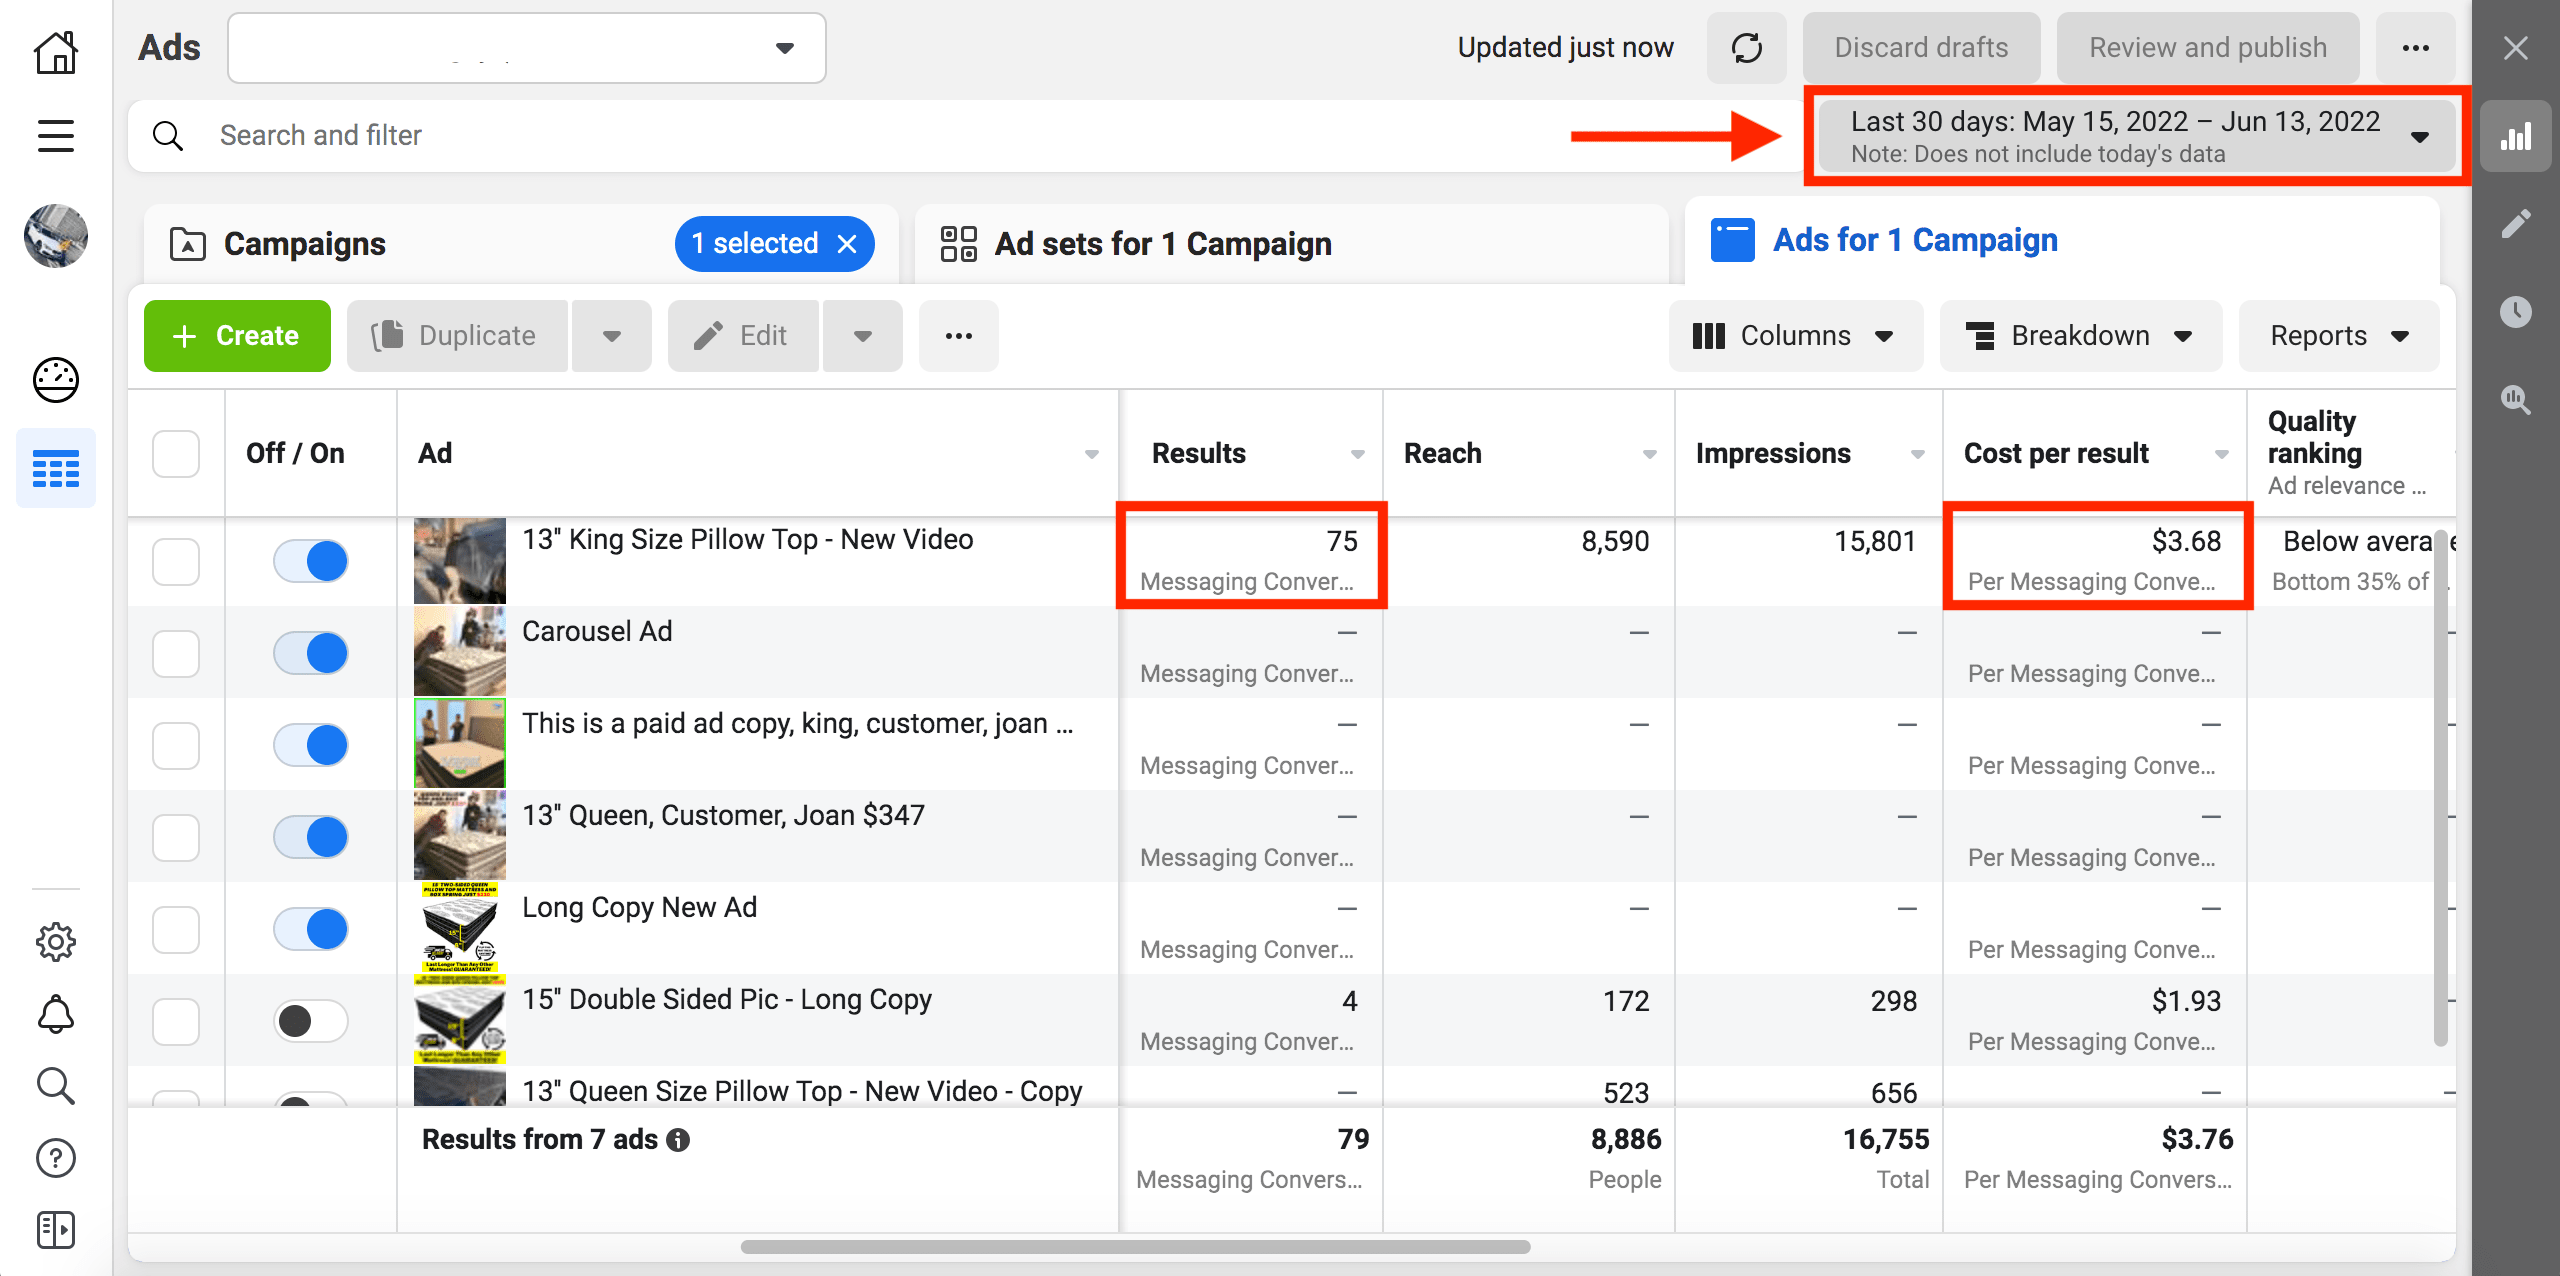Open the hamburger menu icon

click(56, 136)
